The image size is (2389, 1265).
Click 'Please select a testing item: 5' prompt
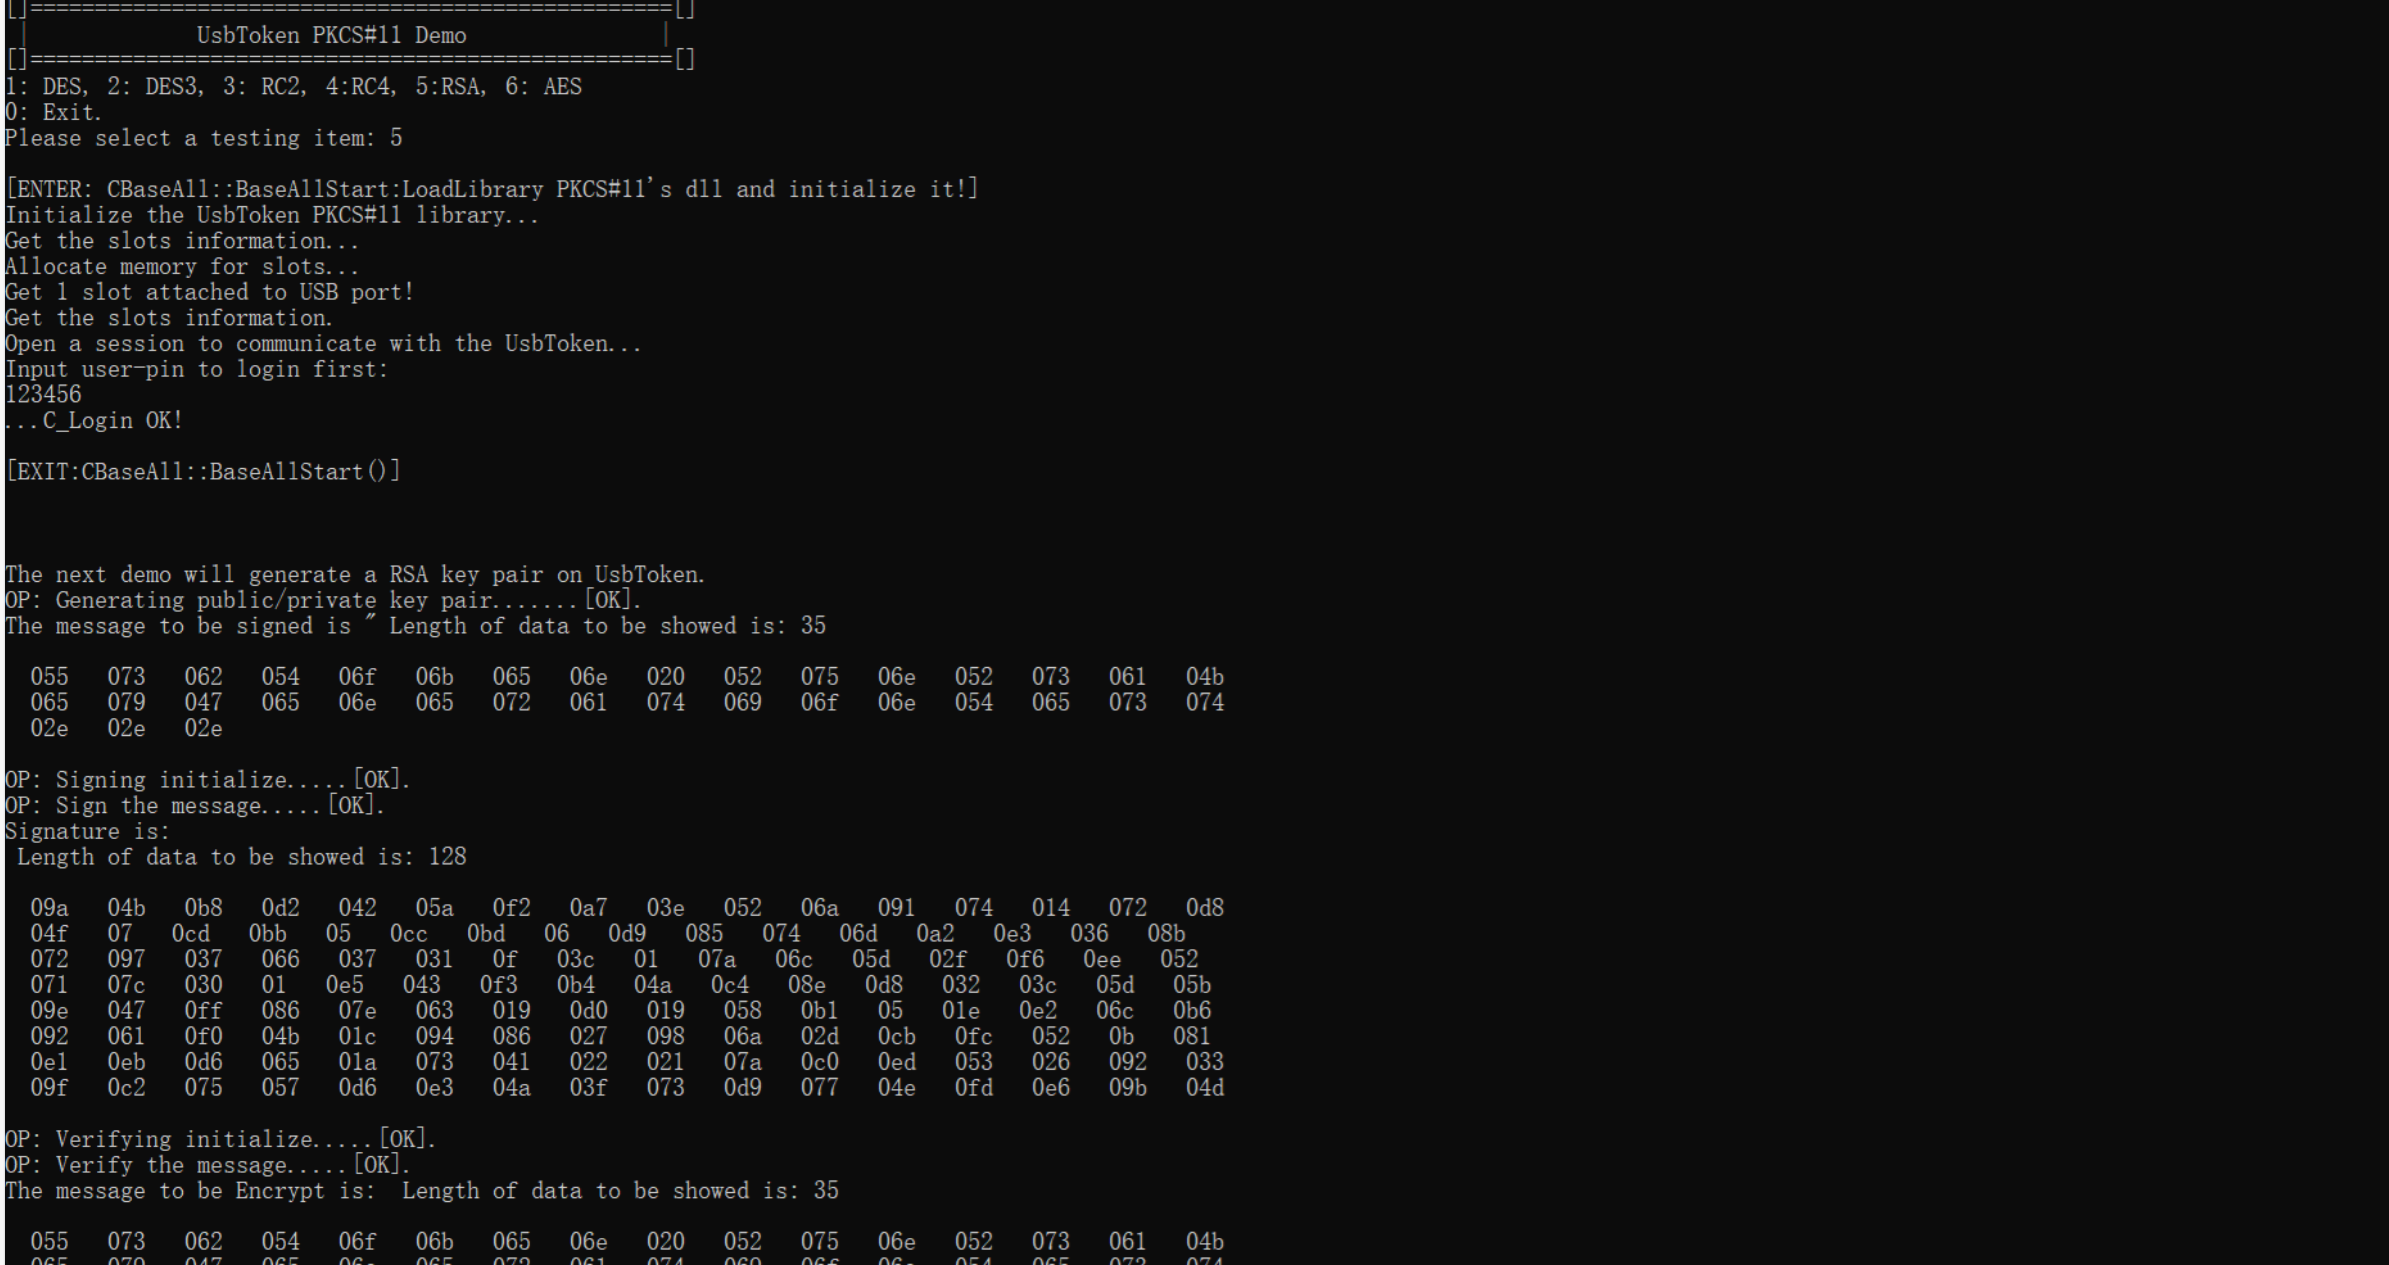[x=203, y=138]
